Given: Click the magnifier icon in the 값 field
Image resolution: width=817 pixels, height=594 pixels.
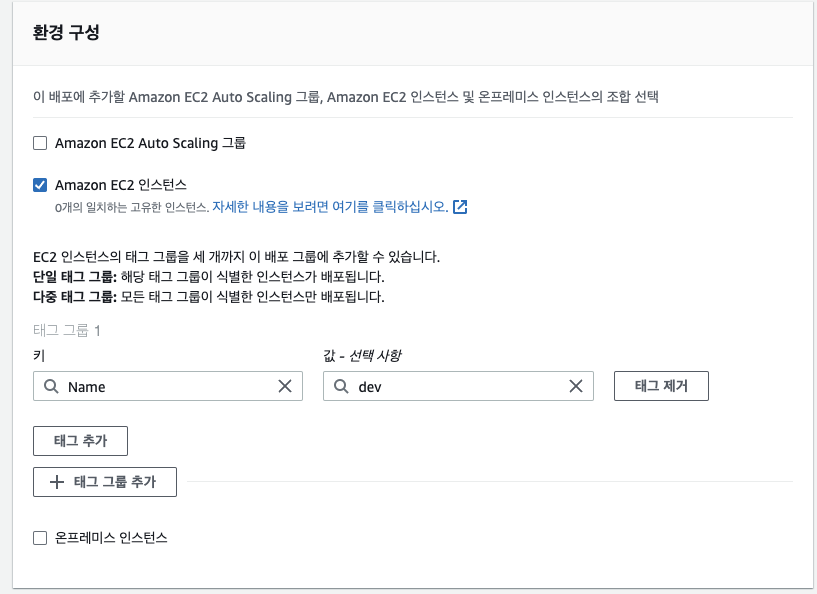Looking at the screenshot, I should tap(340, 387).
